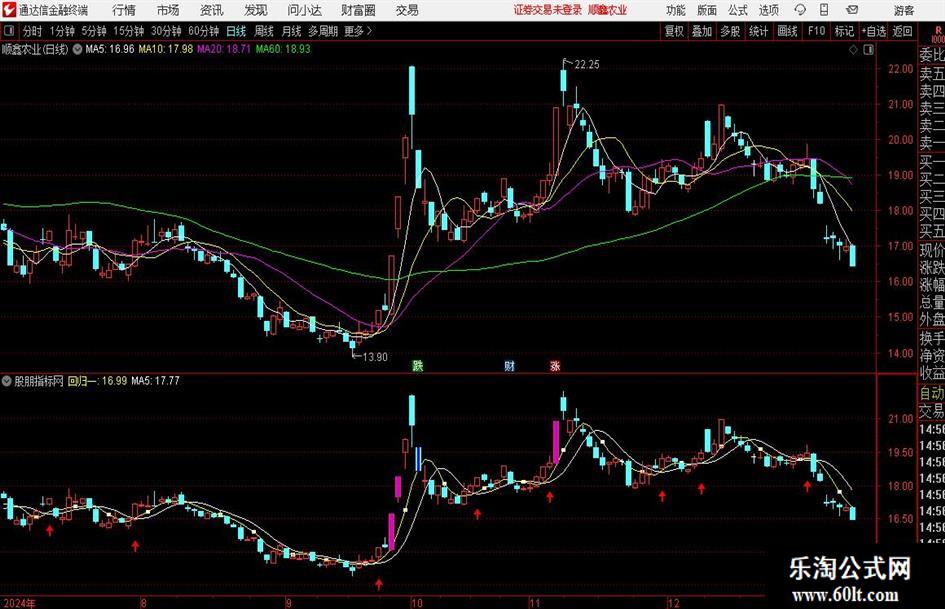Image resolution: width=945 pixels, height=609 pixels.
Task: Switch to the 周线 weekly tab
Action: tap(264, 31)
